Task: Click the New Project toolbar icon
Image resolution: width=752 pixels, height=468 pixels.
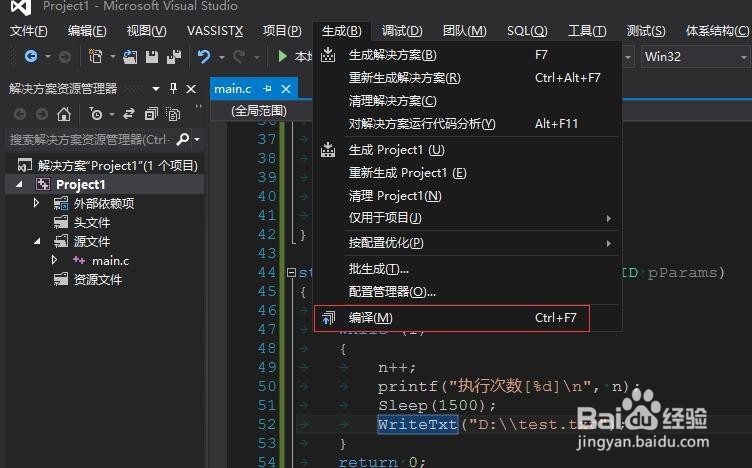Action: pos(96,57)
